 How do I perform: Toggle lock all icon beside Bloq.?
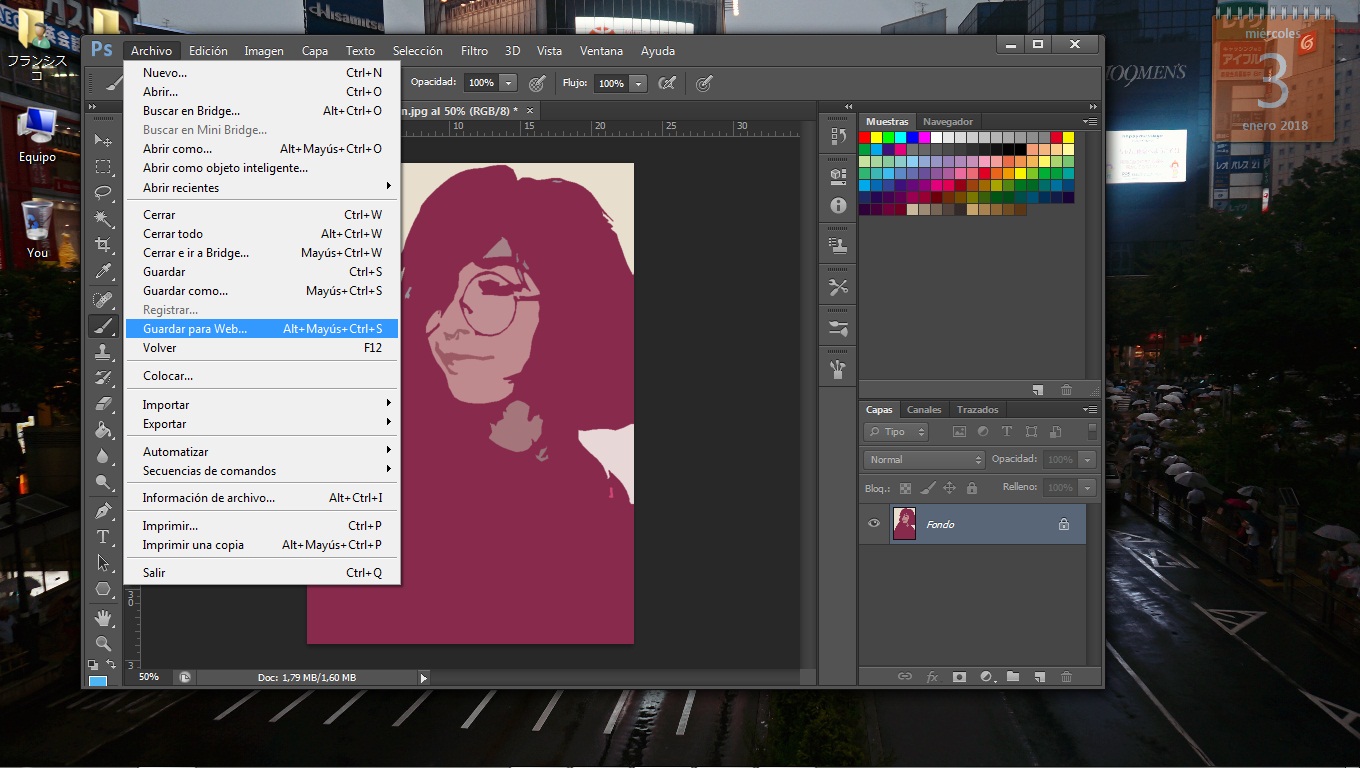(x=971, y=488)
